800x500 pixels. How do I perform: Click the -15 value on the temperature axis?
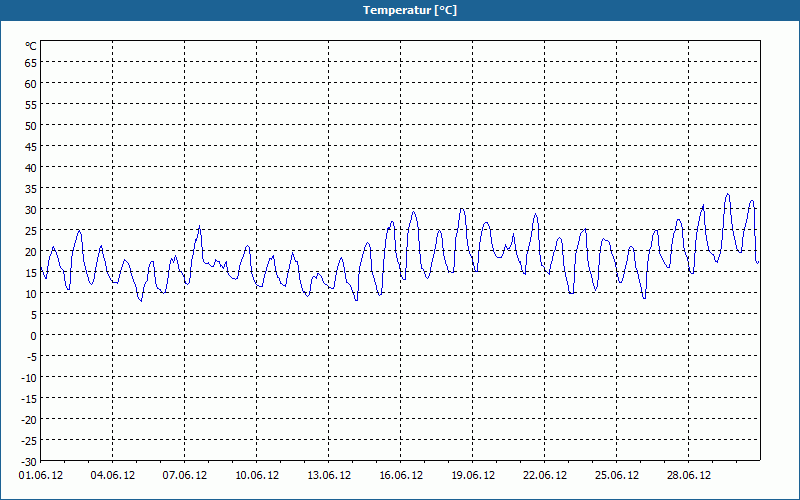tap(29, 398)
